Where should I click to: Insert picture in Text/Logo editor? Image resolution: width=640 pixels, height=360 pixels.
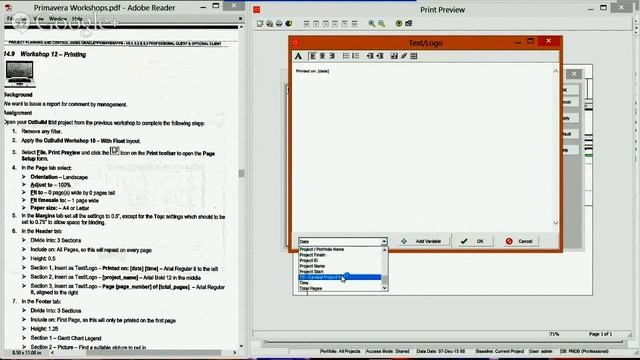click(x=394, y=56)
